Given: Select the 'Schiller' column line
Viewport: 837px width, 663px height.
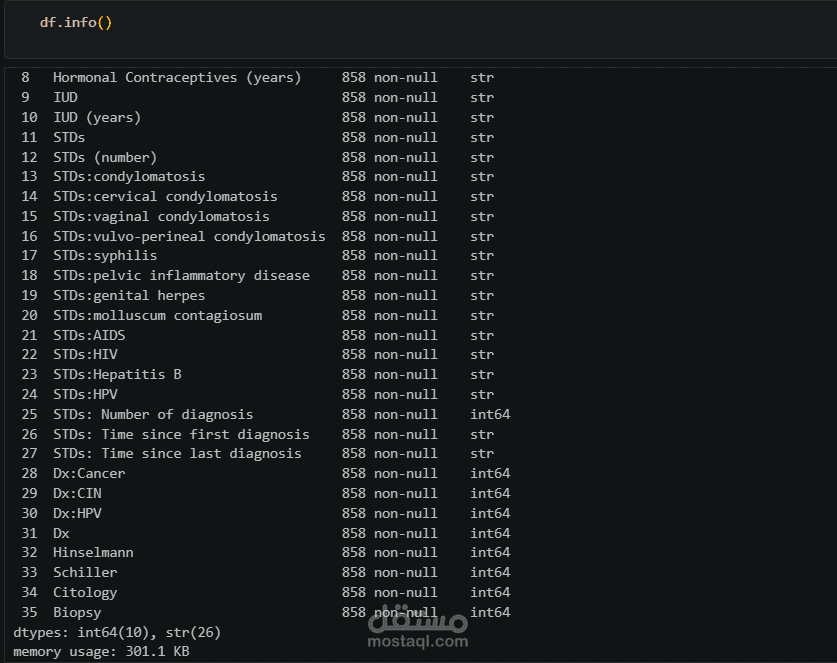Looking at the screenshot, I should (x=85, y=572).
